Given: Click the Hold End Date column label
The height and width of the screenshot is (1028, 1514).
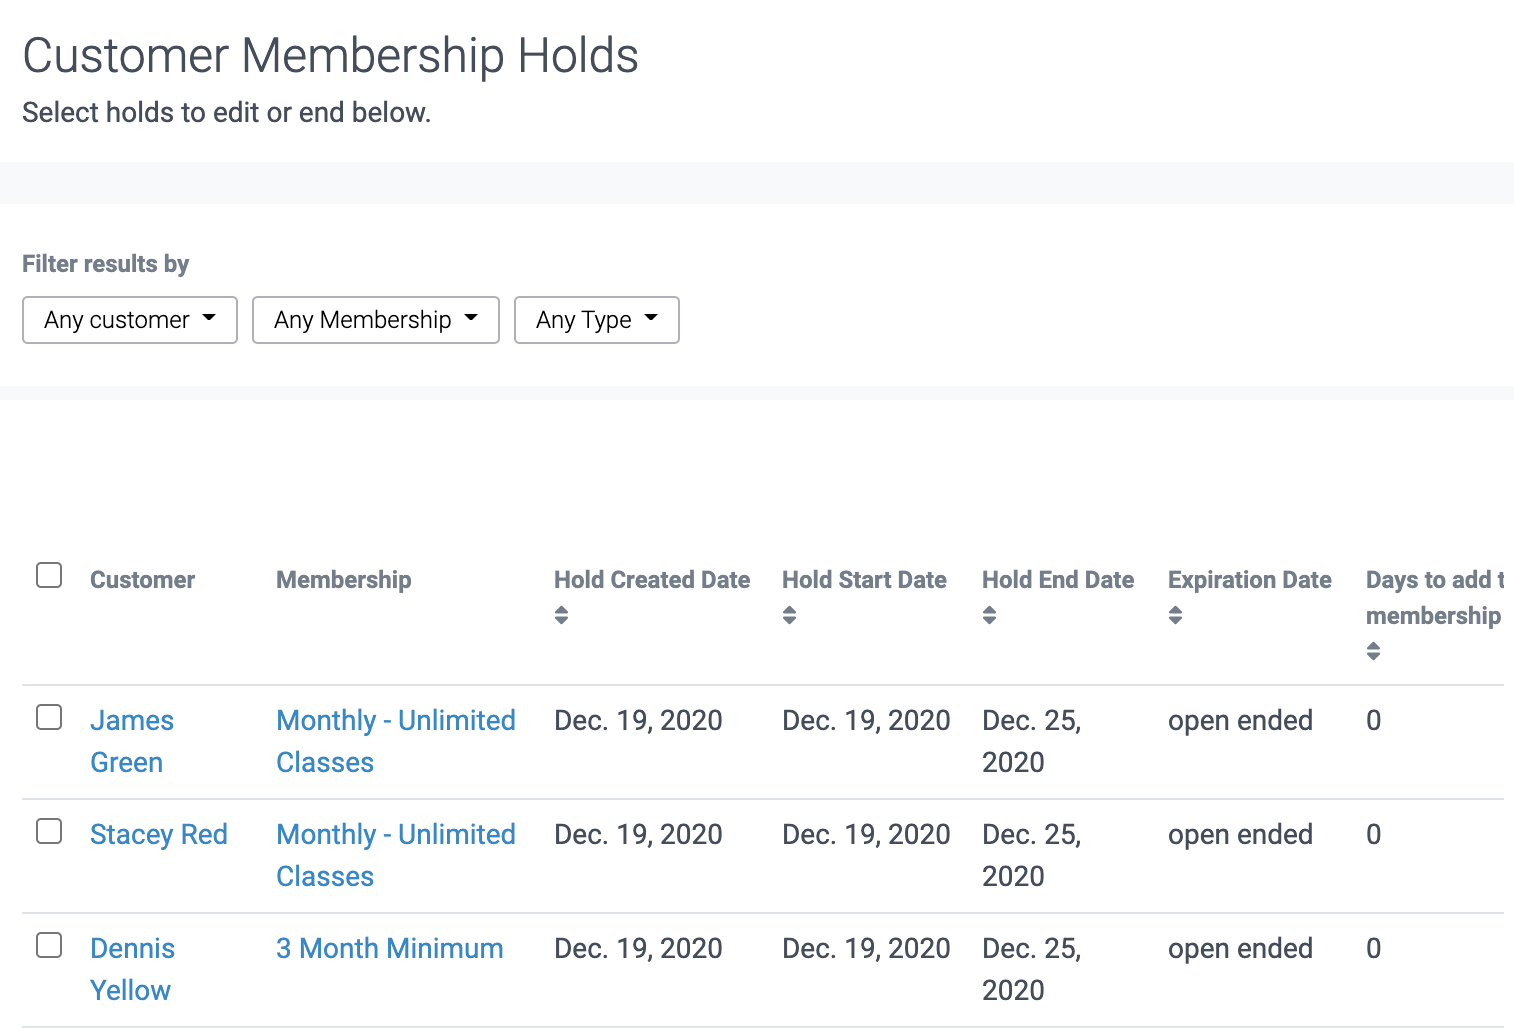Looking at the screenshot, I should tap(1058, 580).
